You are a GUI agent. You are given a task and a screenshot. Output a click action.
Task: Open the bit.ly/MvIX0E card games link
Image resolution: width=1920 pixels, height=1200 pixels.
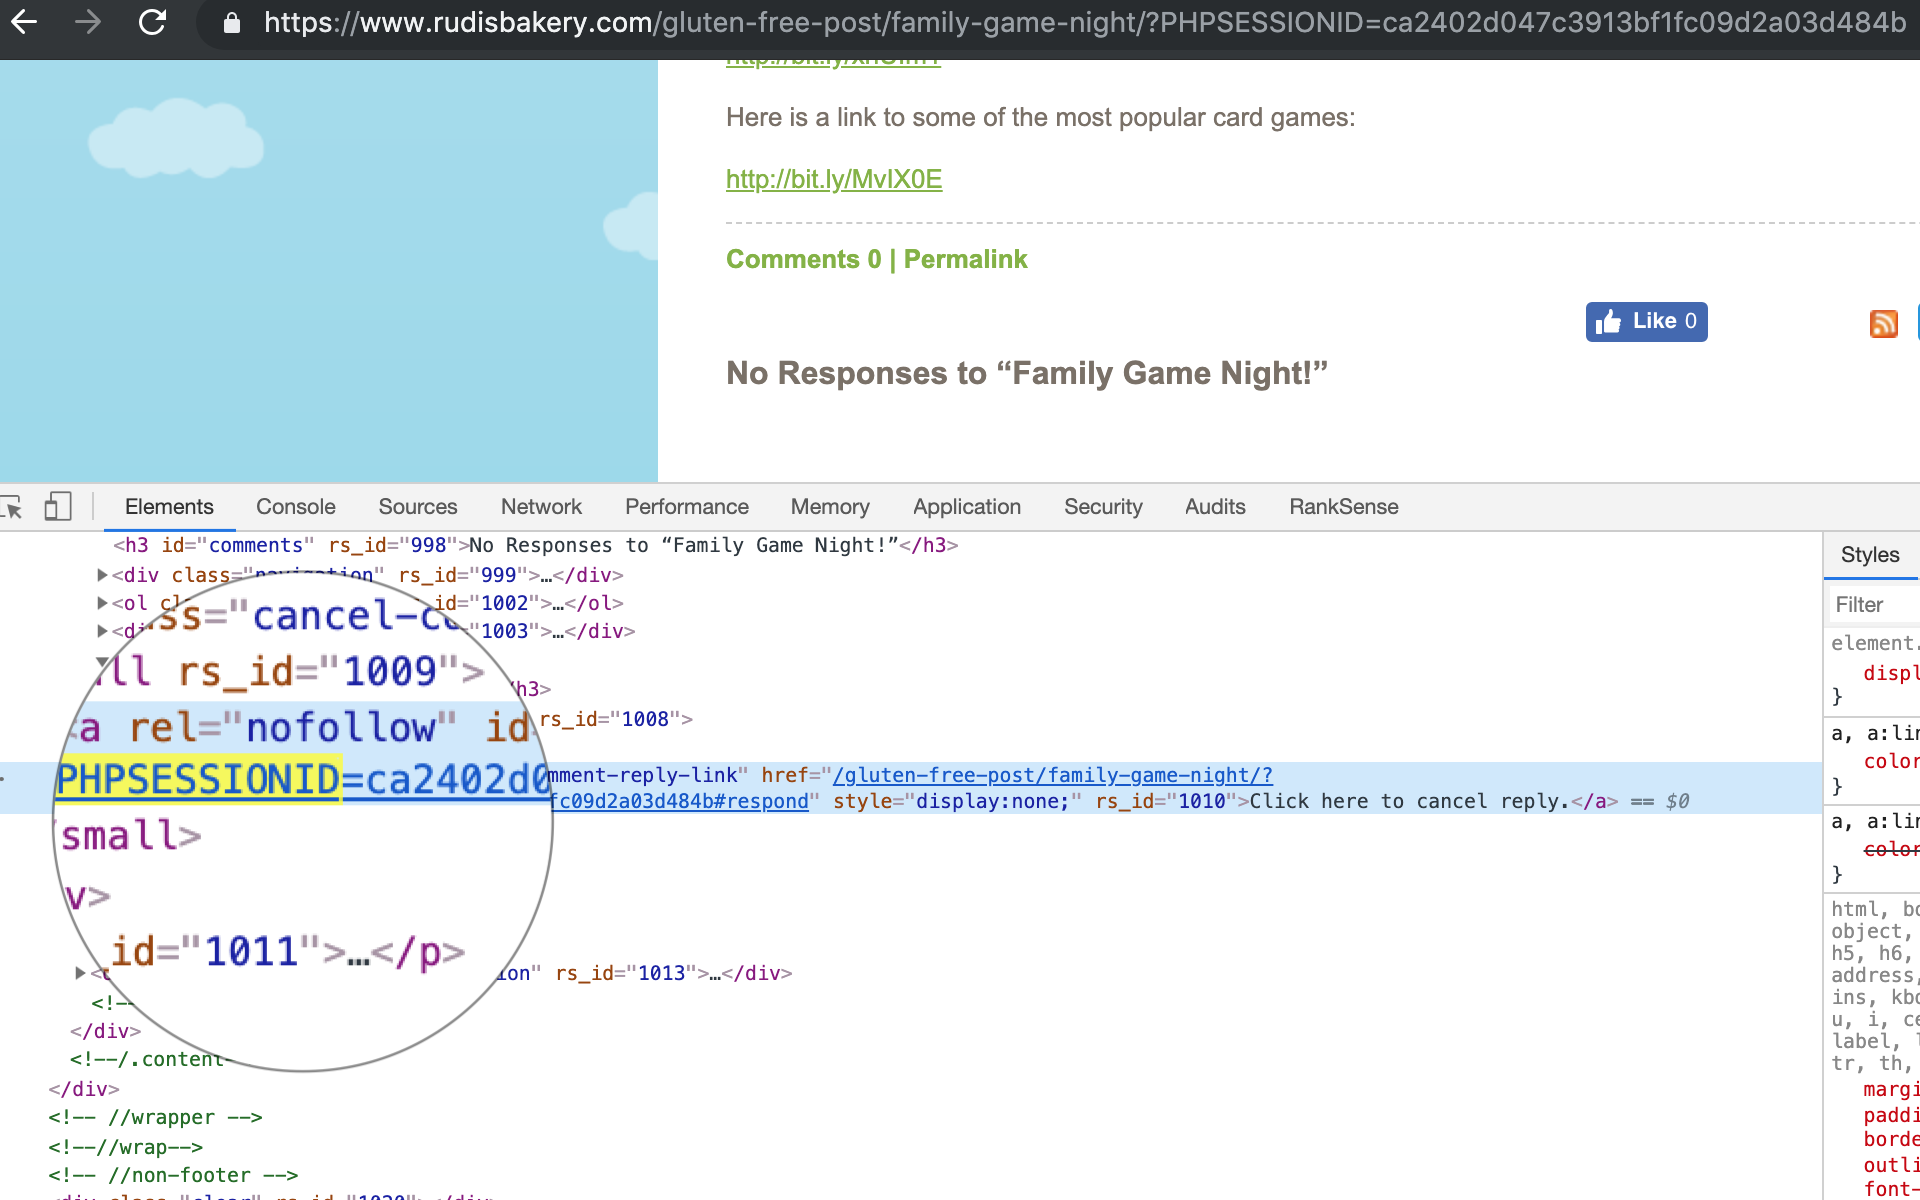tap(833, 180)
